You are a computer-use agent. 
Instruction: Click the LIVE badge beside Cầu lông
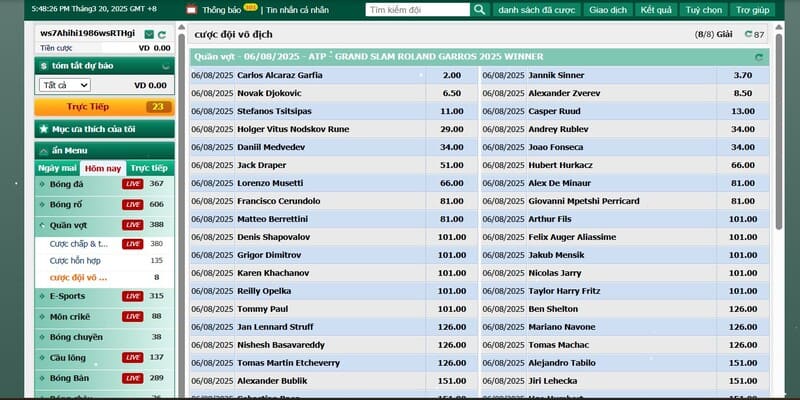[132, 358]
